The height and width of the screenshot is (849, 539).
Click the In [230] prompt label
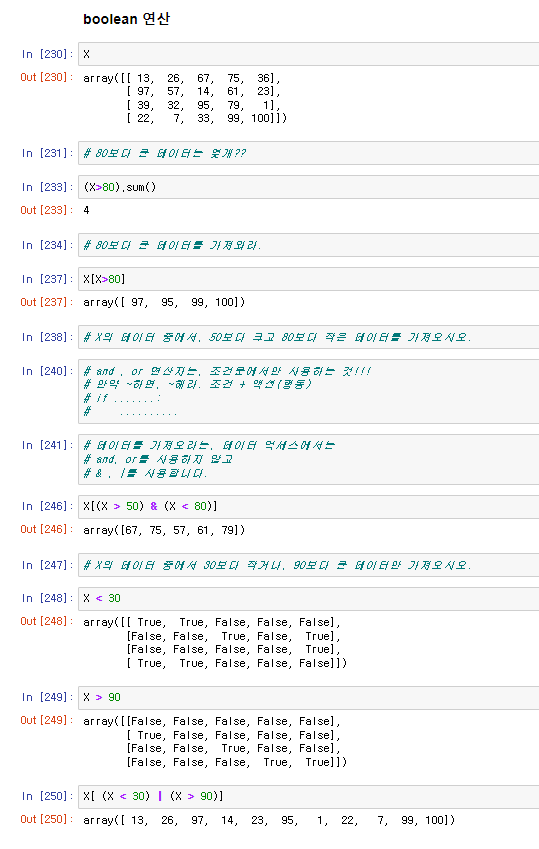click(x=47, y=54)
